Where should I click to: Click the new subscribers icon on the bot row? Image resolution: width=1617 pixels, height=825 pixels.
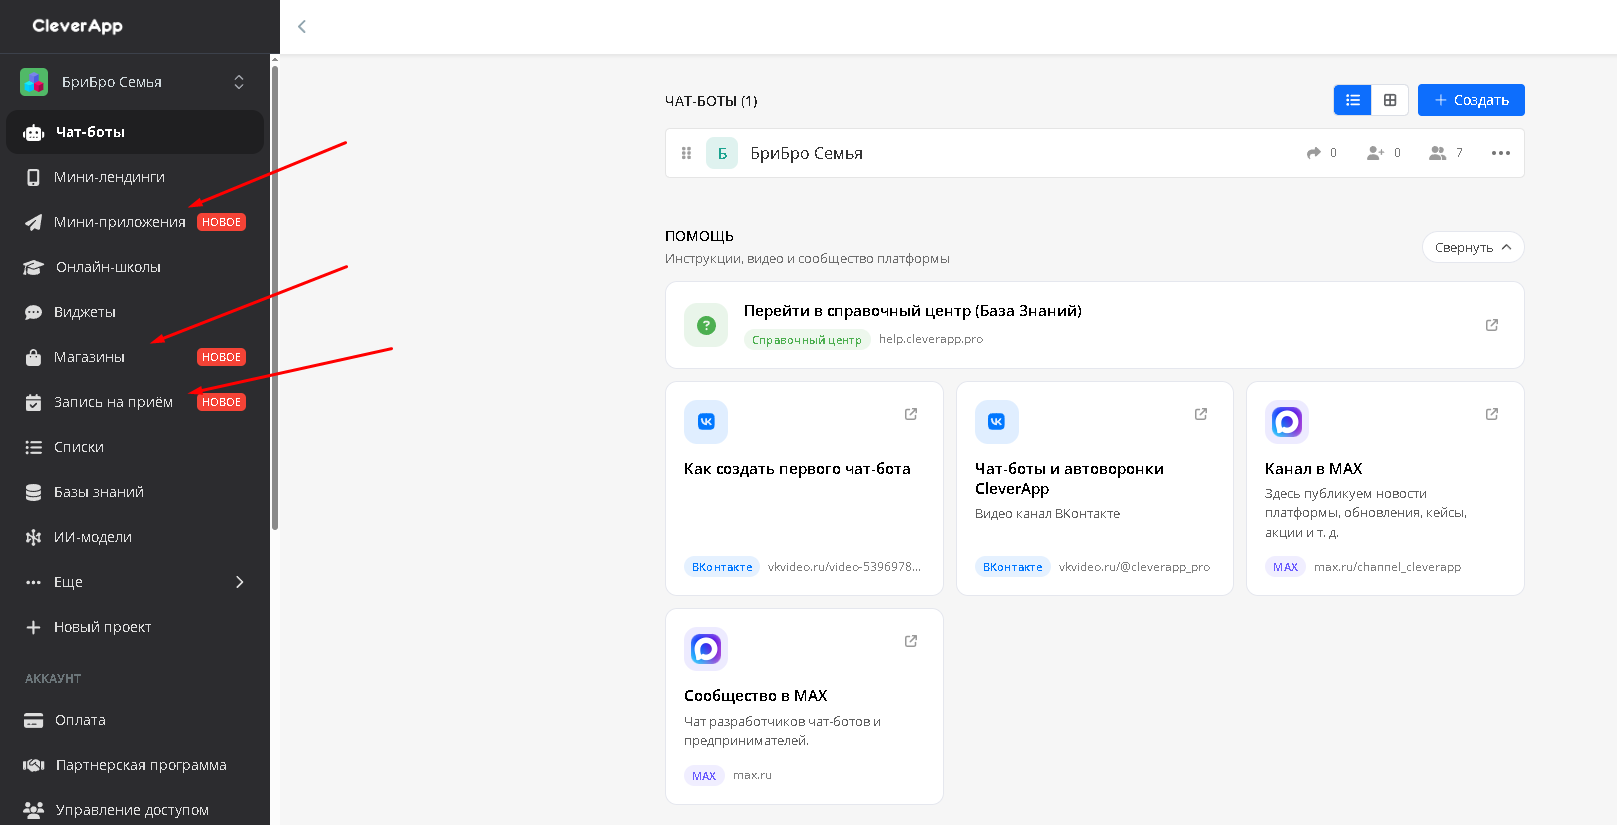(1376, 153)
